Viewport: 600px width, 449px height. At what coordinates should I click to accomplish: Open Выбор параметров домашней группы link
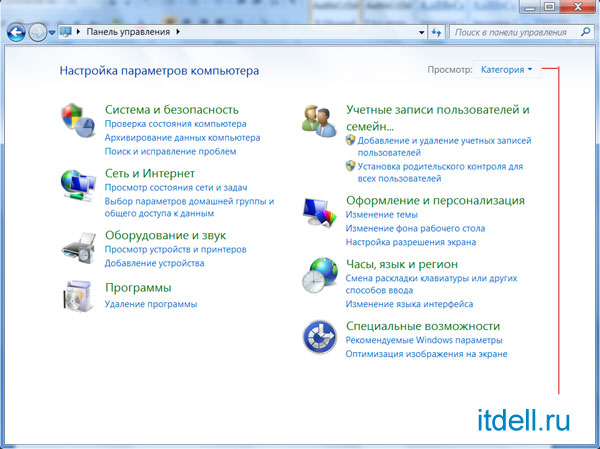coord(189,207)
